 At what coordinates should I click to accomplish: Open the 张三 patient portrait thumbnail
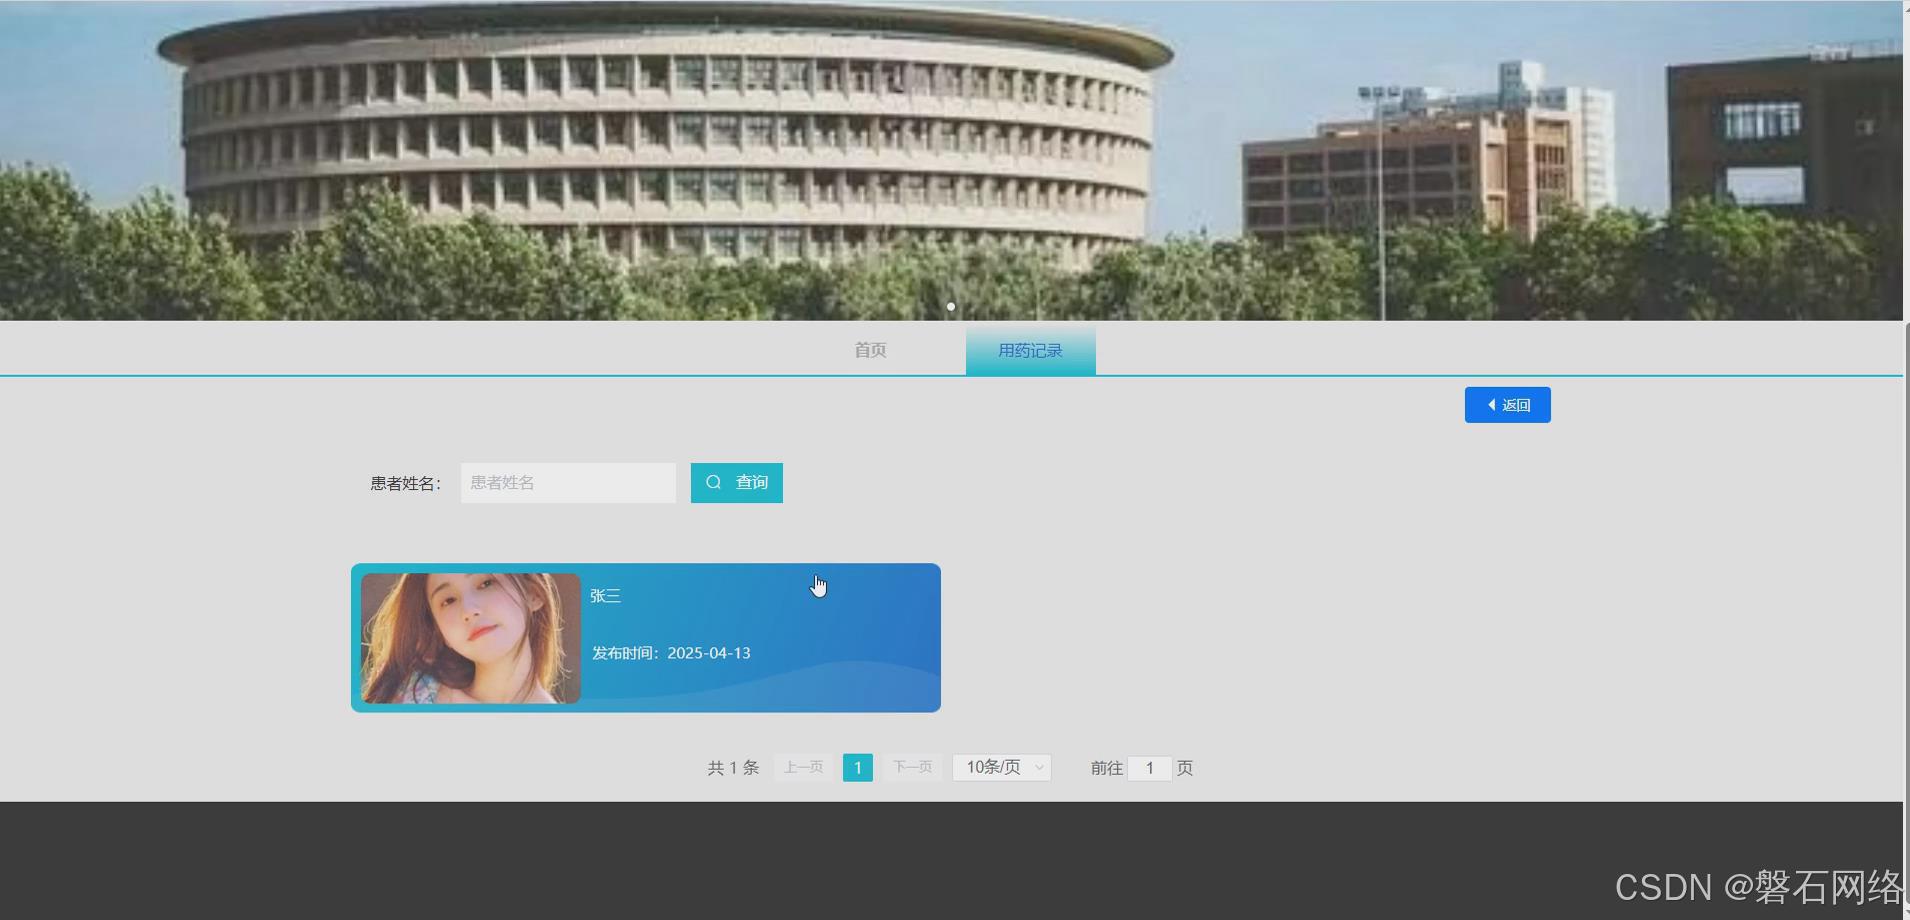[470, 638]
